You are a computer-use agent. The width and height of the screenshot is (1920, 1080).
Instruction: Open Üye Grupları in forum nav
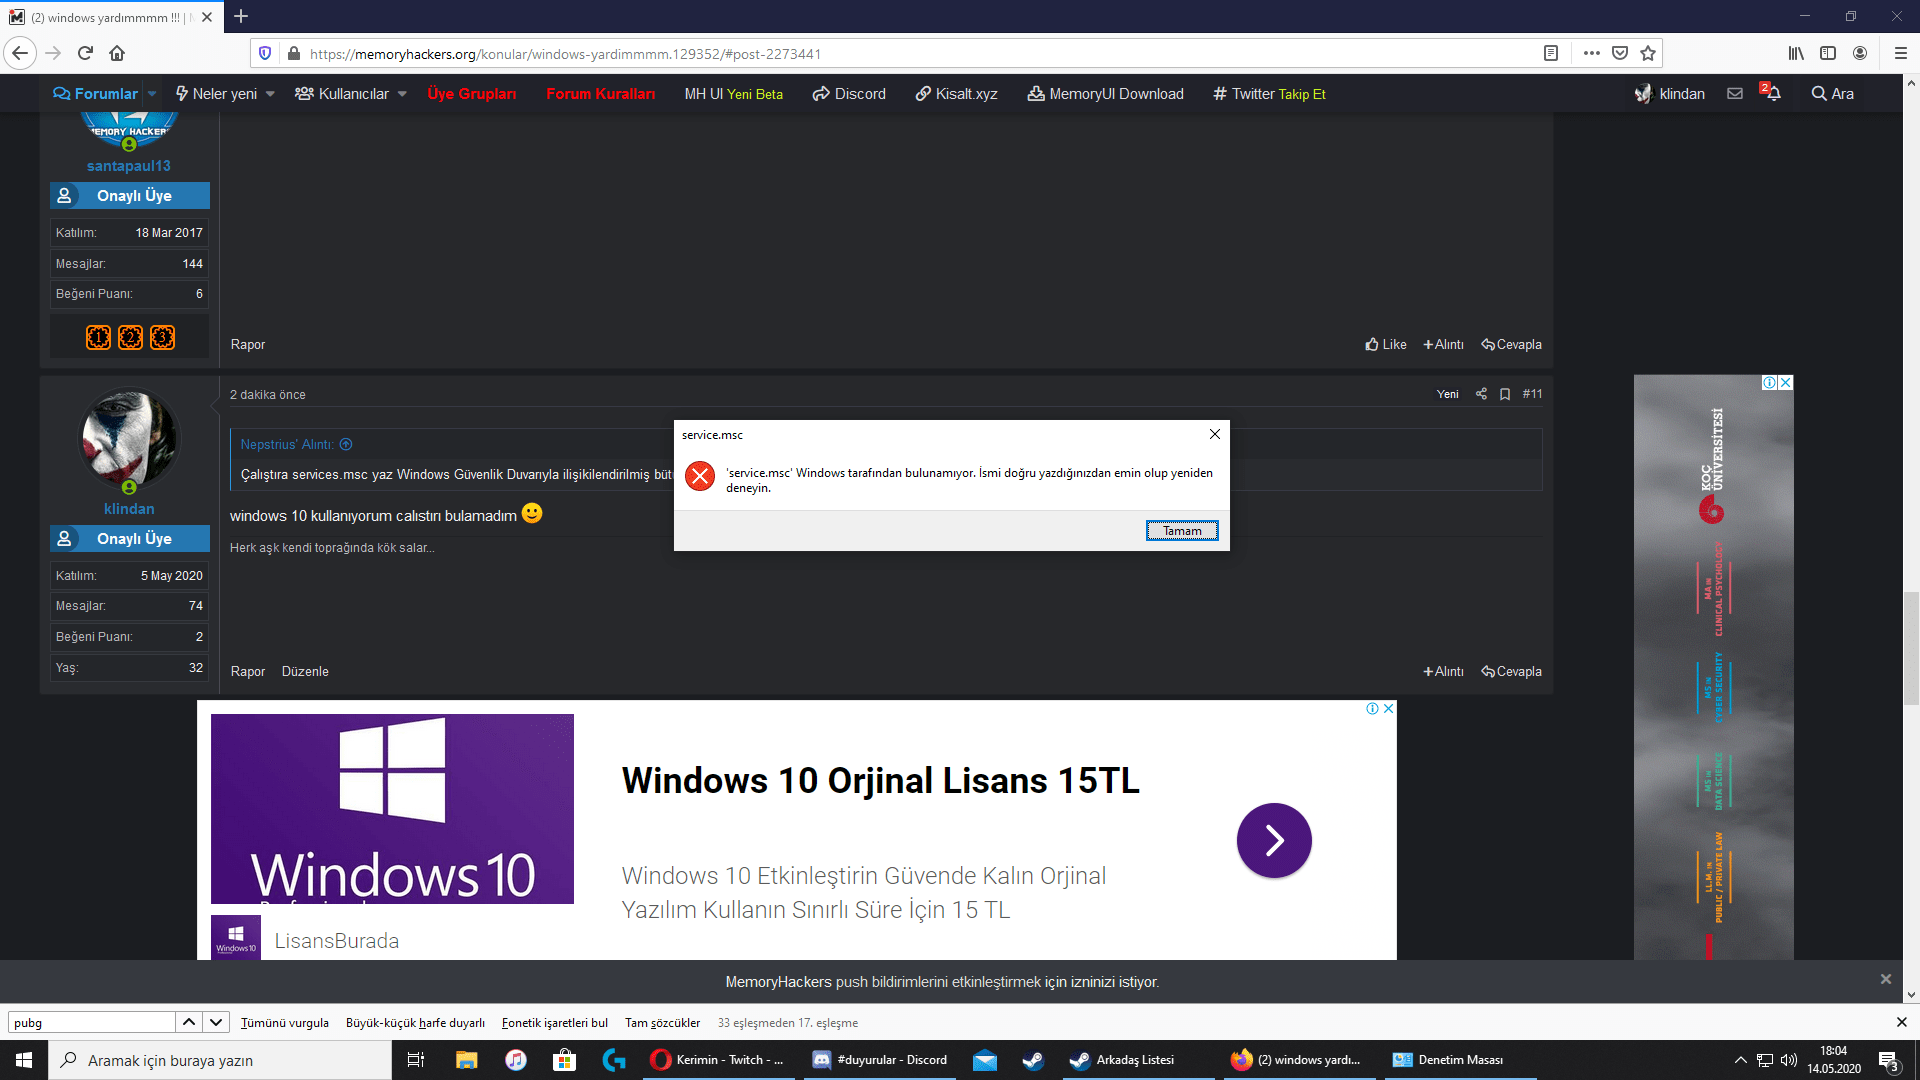472,93
